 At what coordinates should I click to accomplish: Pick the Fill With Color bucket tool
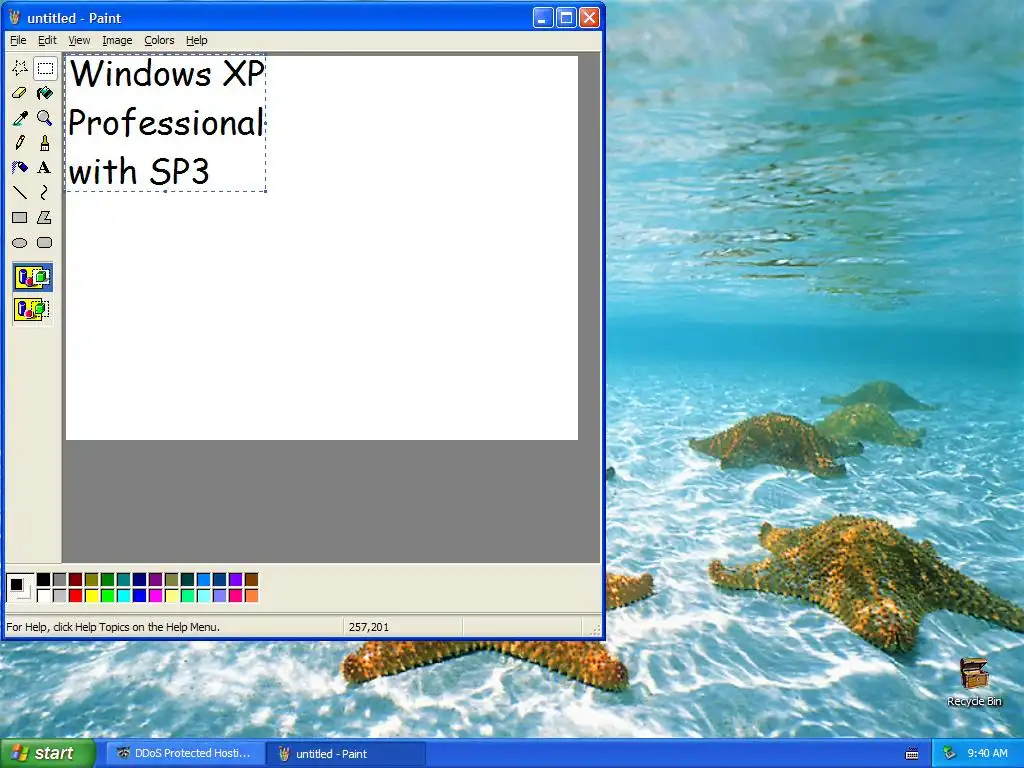(44, 93)
